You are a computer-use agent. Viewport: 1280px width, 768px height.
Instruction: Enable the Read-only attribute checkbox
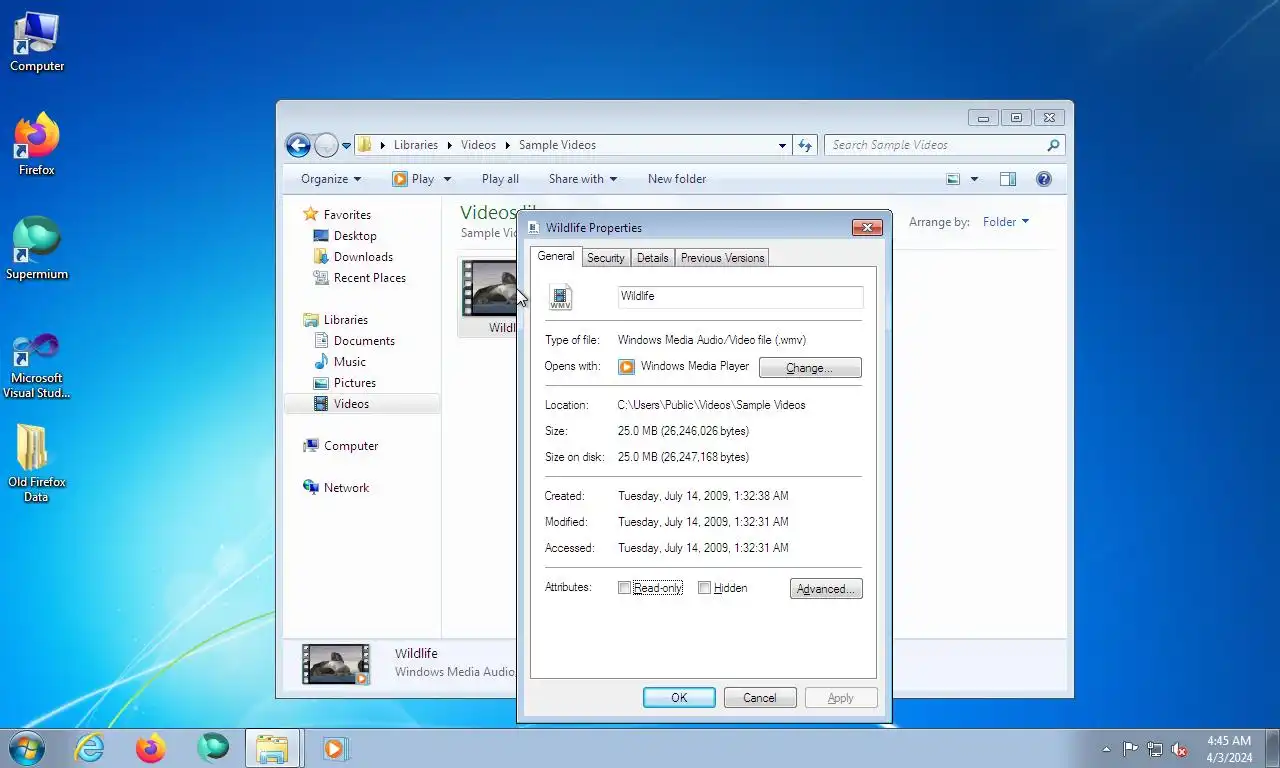coord(625,588)
